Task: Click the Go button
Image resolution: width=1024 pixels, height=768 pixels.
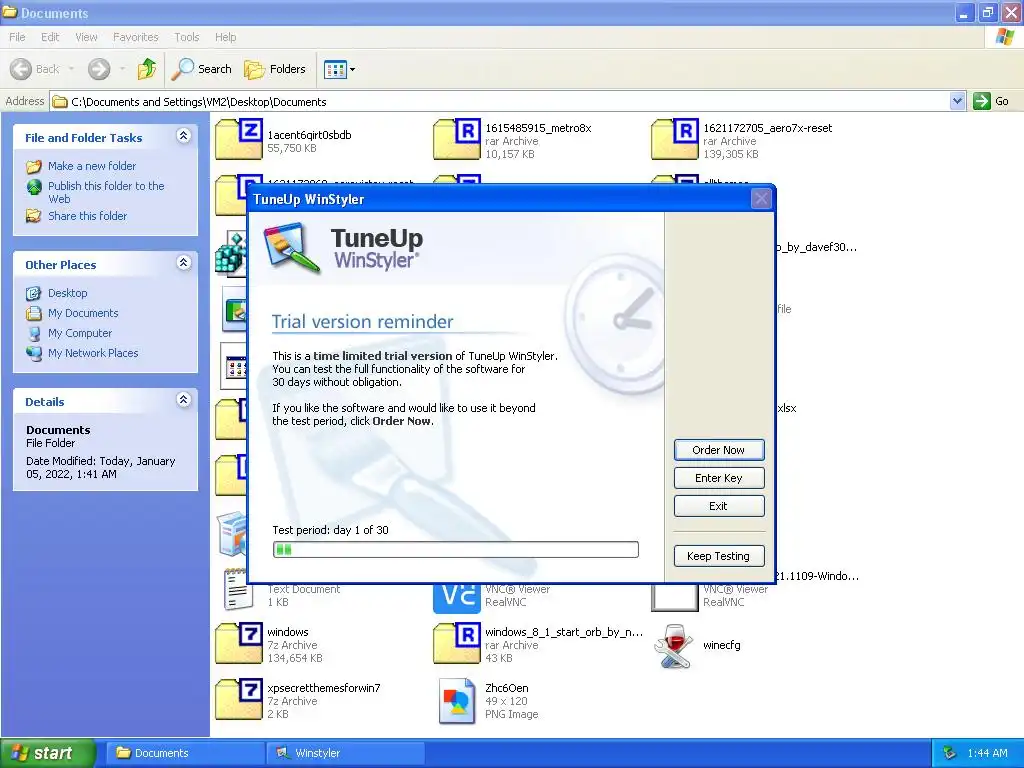Action: tap(991, 101)
